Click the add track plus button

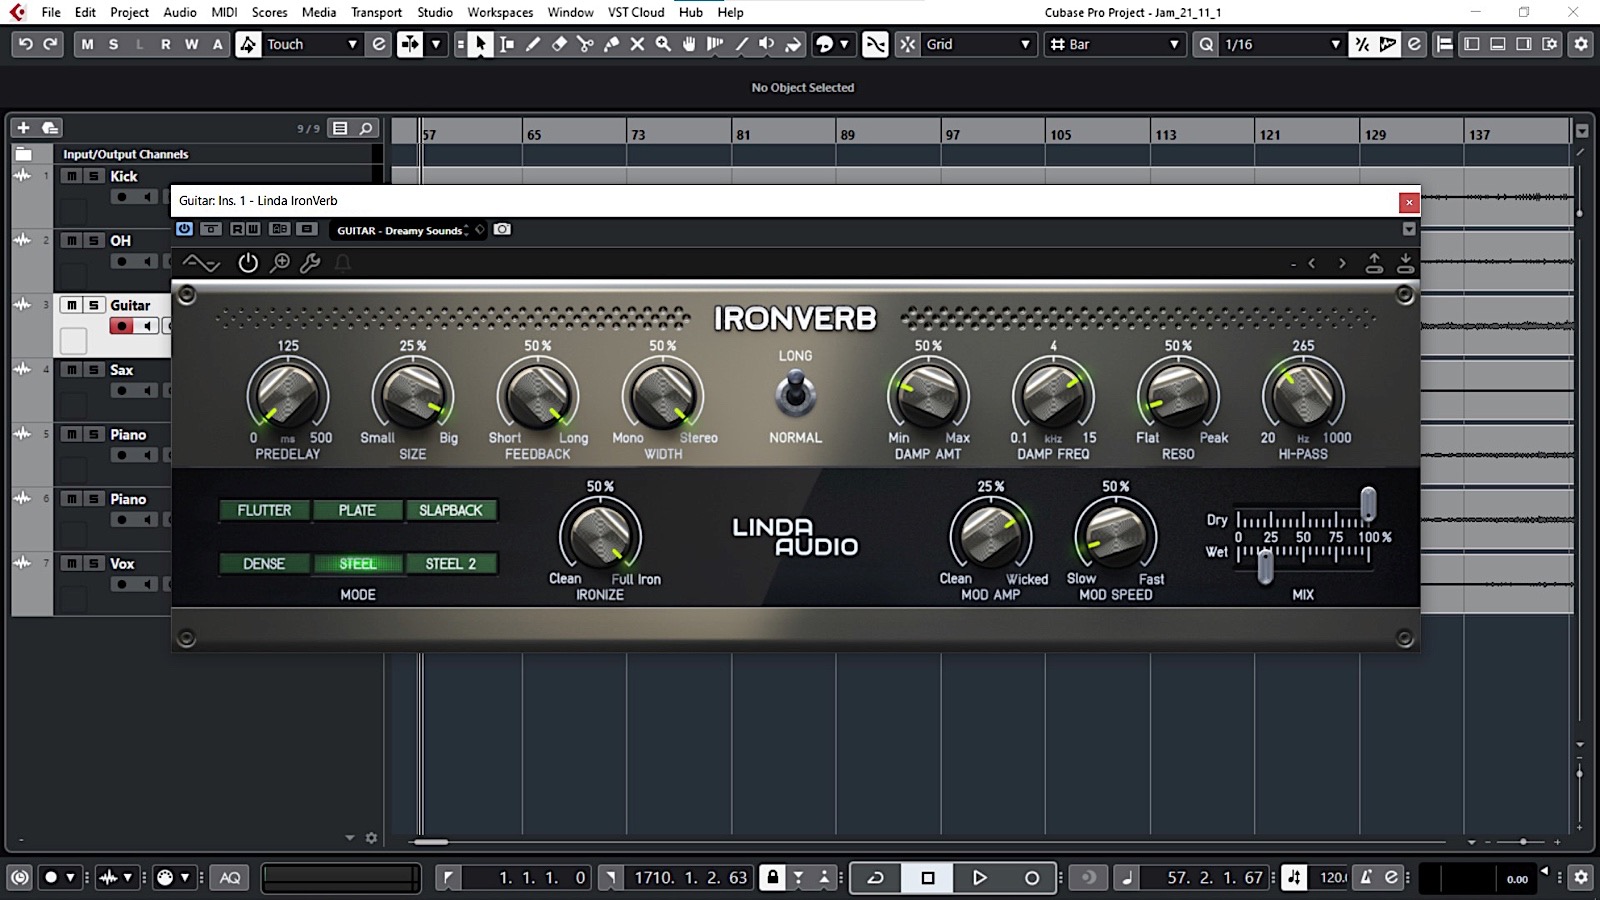23,128
